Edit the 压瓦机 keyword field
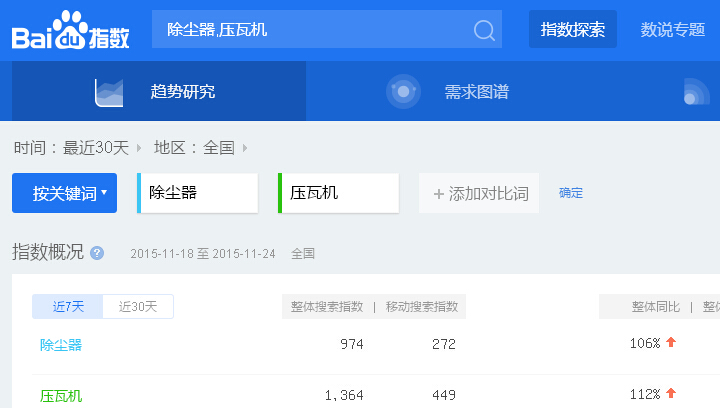Image resolution: width=720 pixels, height=408 pixels. tap(338, 193)
